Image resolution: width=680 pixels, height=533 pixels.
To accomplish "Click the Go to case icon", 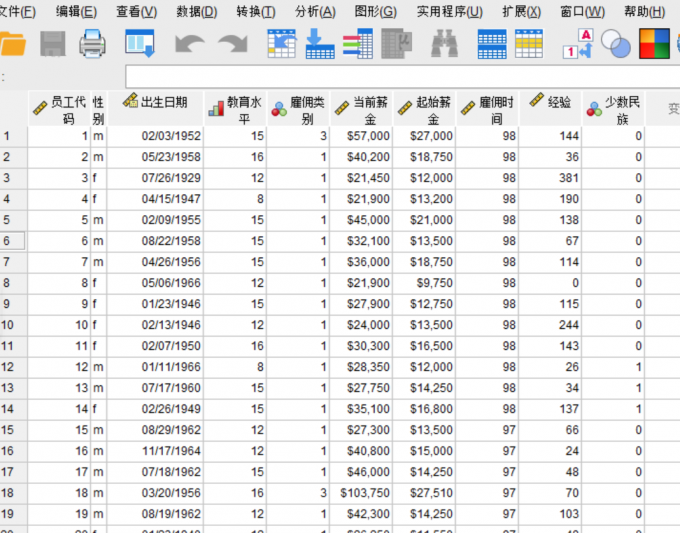I will (x=282, y=44).
